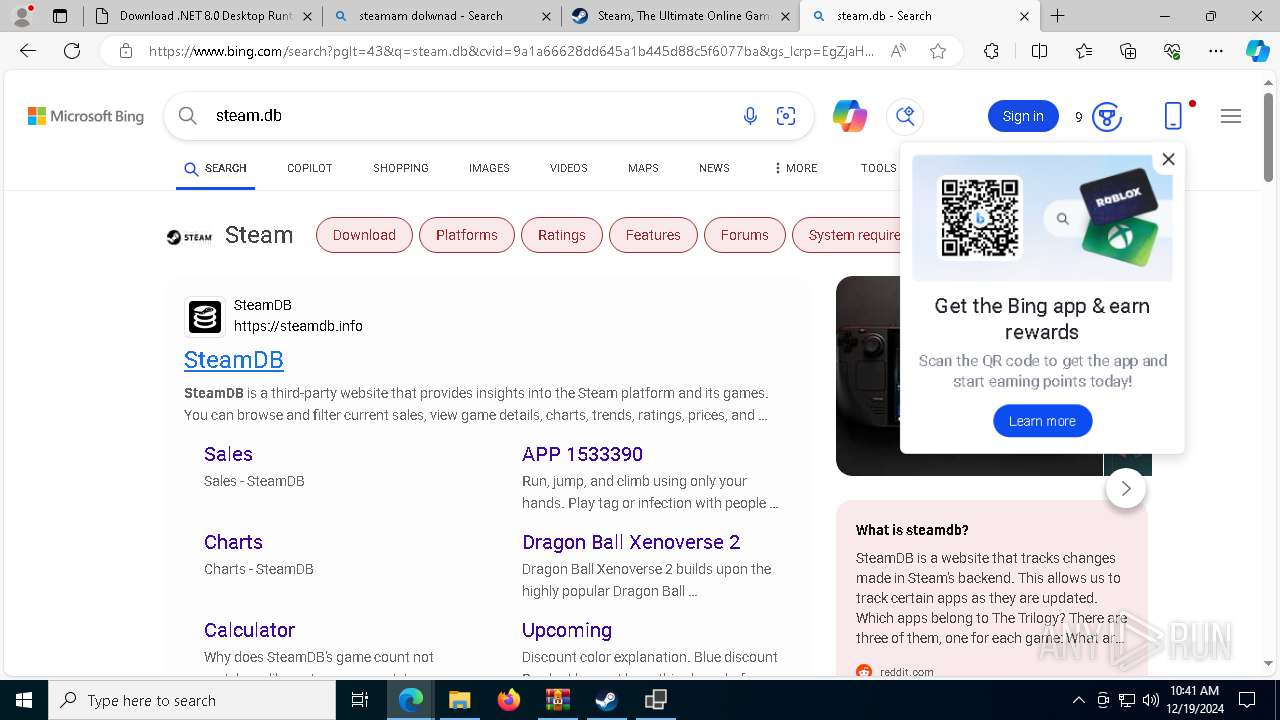Click the browser address bar URL
This screenshot has width=1280, height=720.
510,51
